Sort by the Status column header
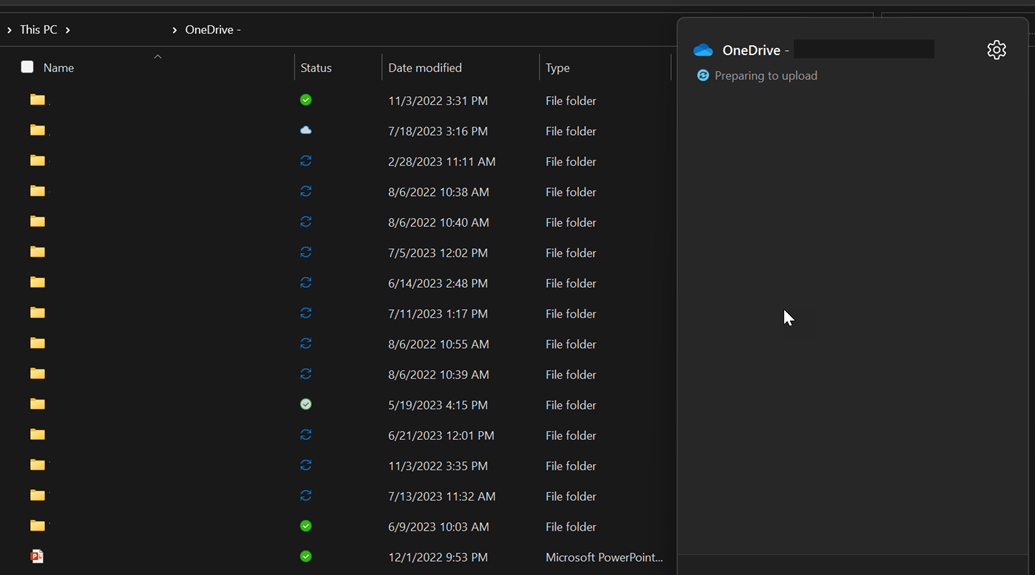This screenshot has height=575, width=1035. coord(316,68)
